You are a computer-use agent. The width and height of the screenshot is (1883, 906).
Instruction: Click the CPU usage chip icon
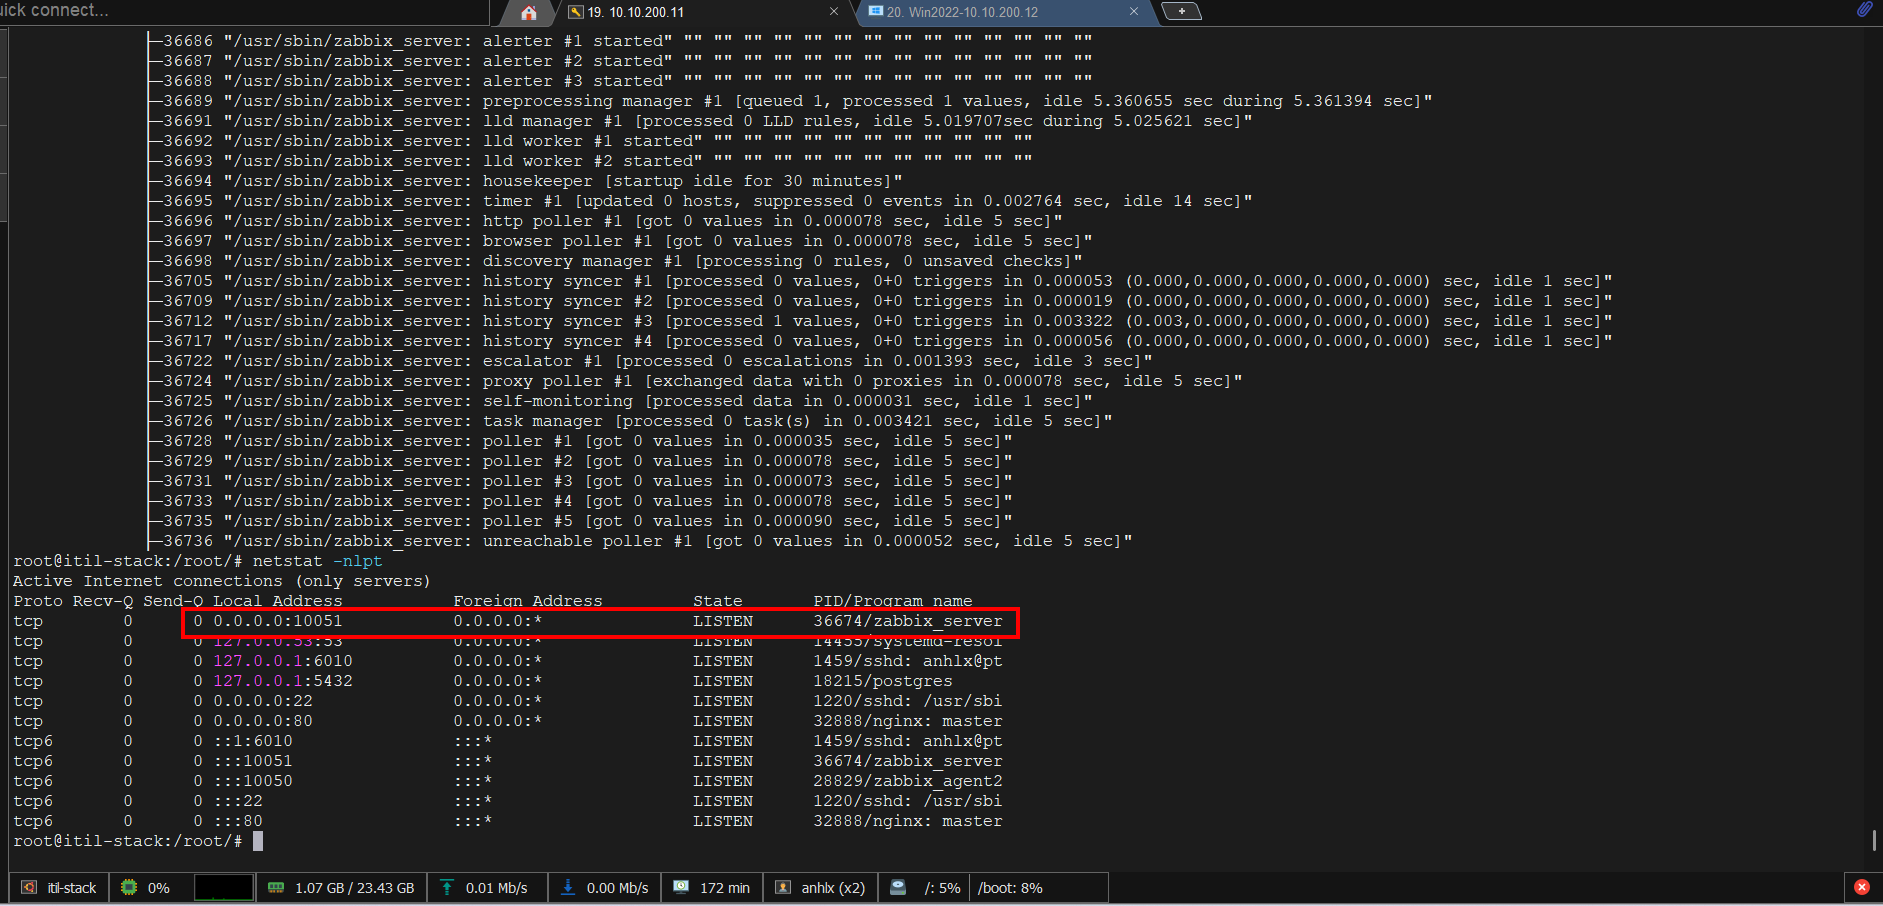click(x=129, y=888)
